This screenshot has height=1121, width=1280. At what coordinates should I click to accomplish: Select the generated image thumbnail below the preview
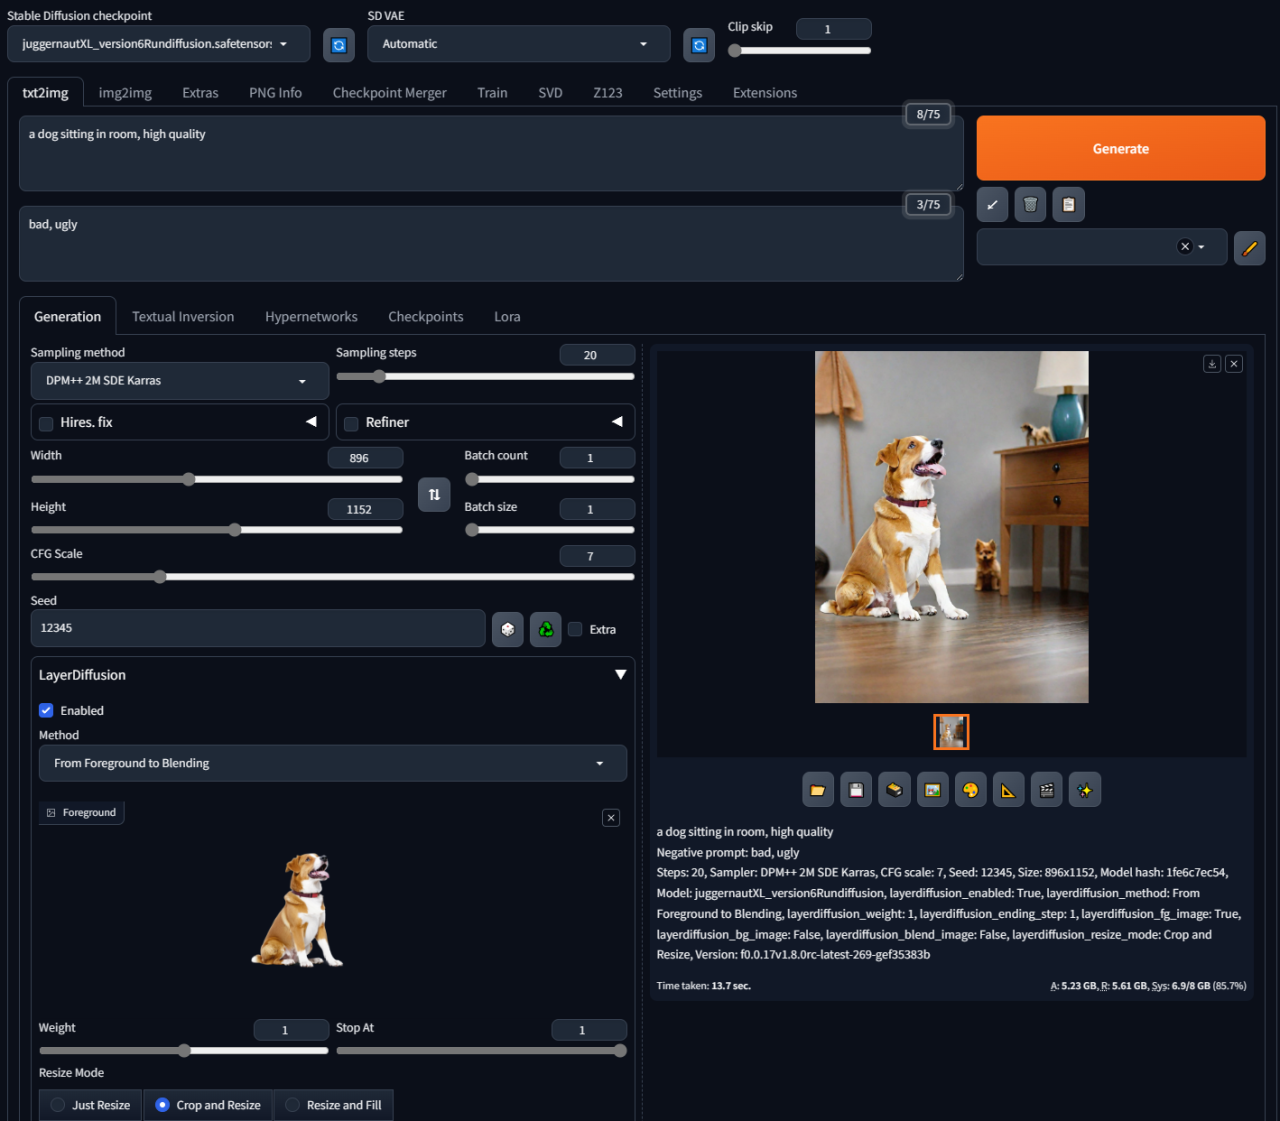tap(951, 732)
